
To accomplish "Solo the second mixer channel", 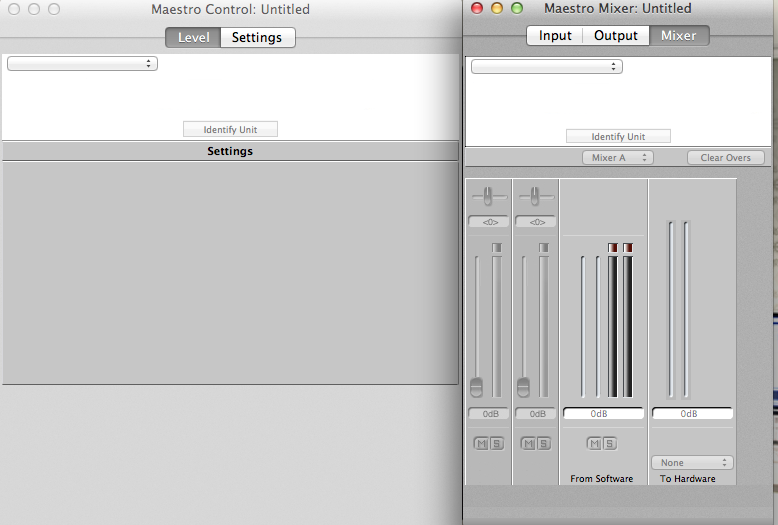I will (544, 444).
